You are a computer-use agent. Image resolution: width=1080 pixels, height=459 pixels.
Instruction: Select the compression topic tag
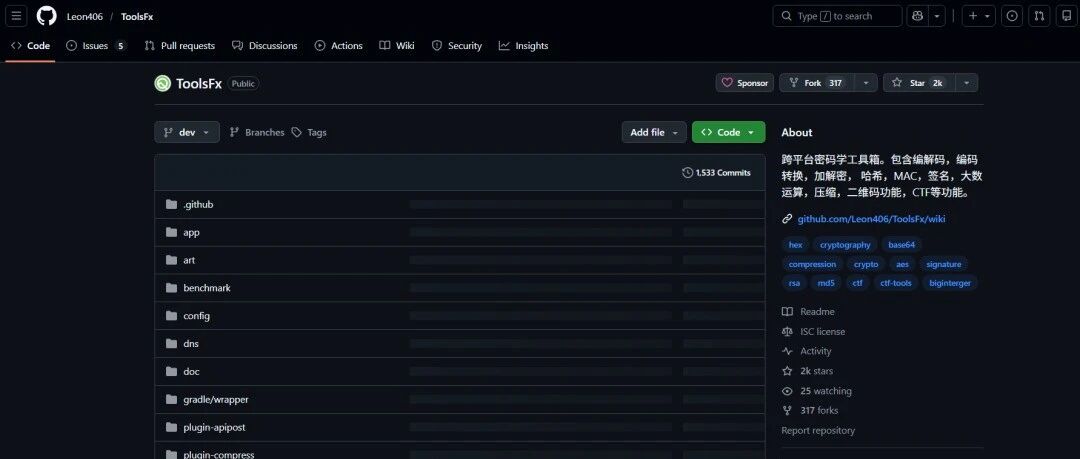pos(812,264)
